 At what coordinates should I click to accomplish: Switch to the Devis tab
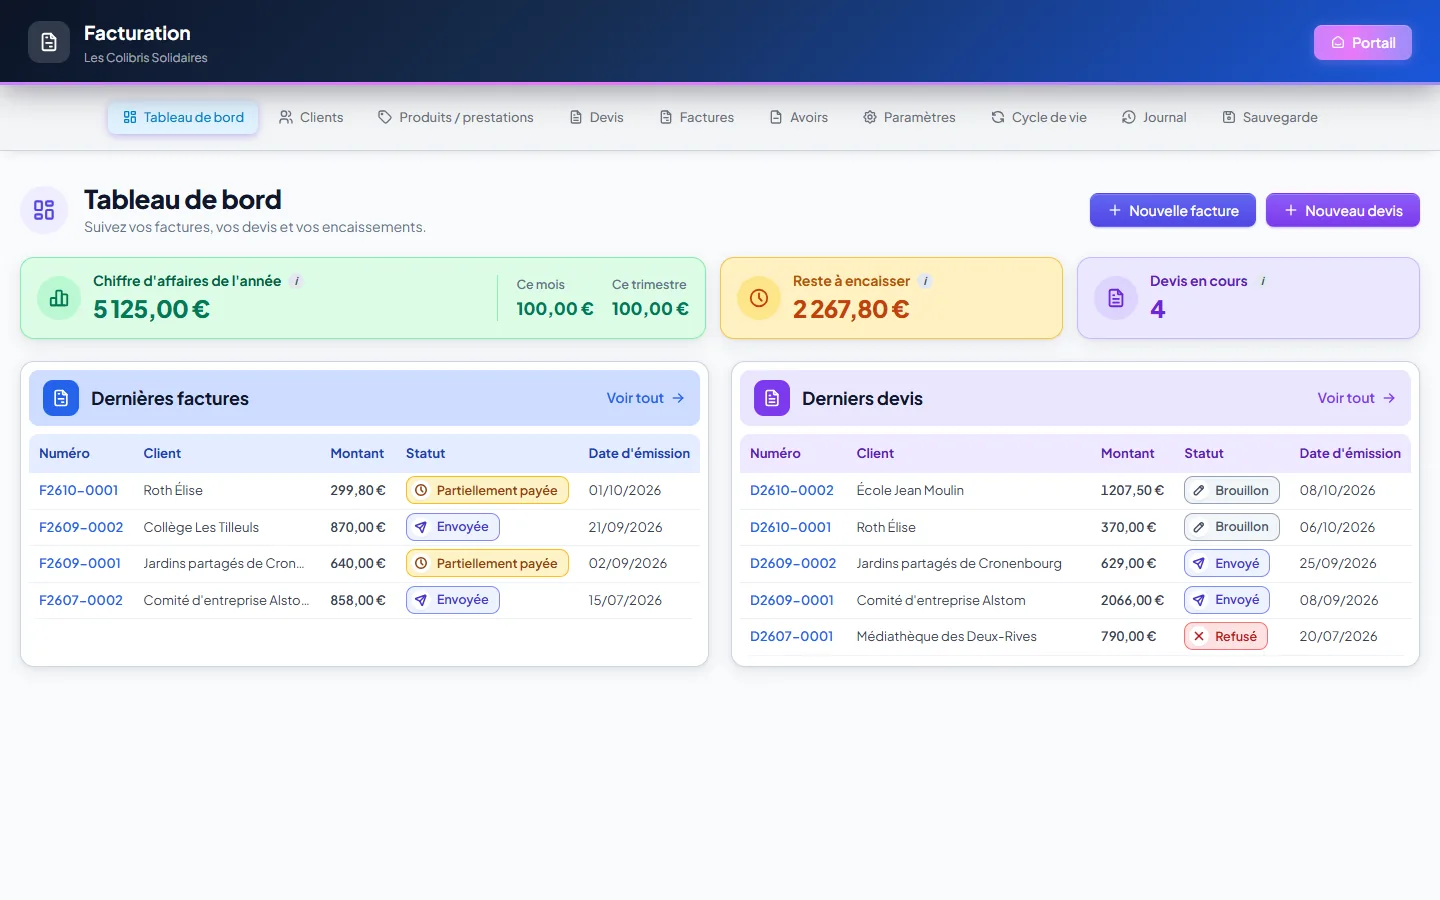tap(596, 117)
